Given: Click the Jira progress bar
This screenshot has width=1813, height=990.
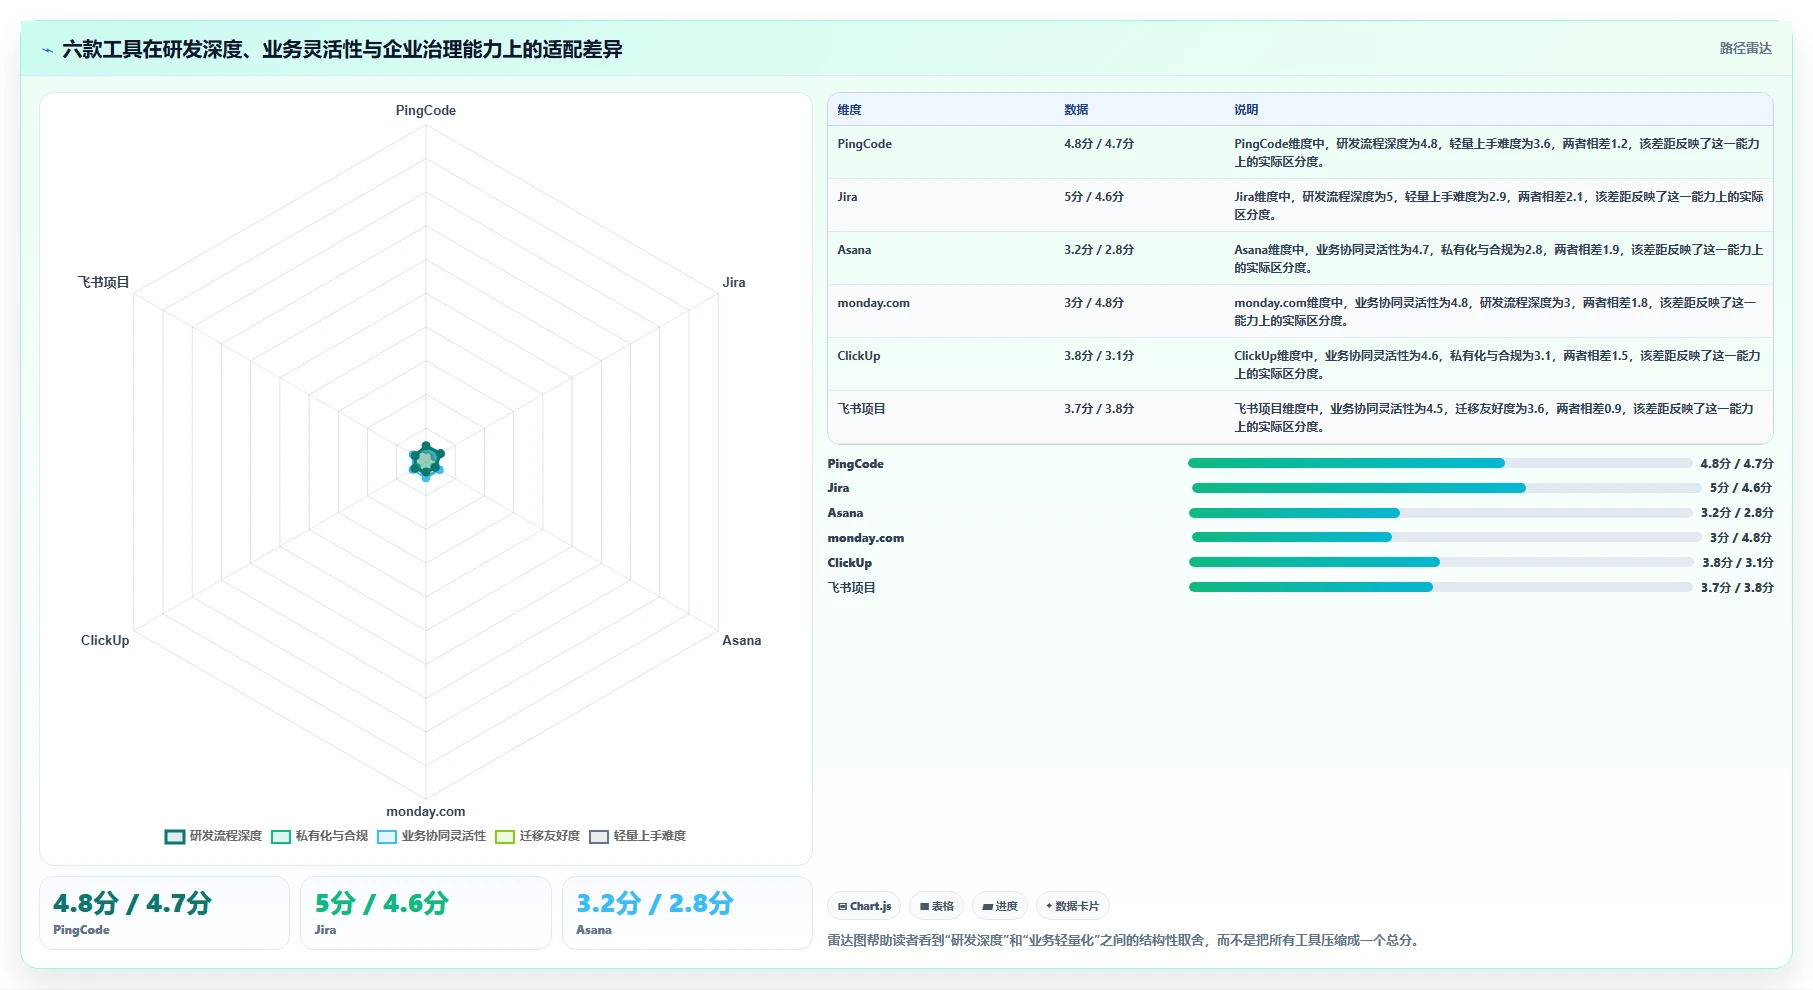Looking at the screenshot, I should pyautogui.click(x=1446, y=488).
